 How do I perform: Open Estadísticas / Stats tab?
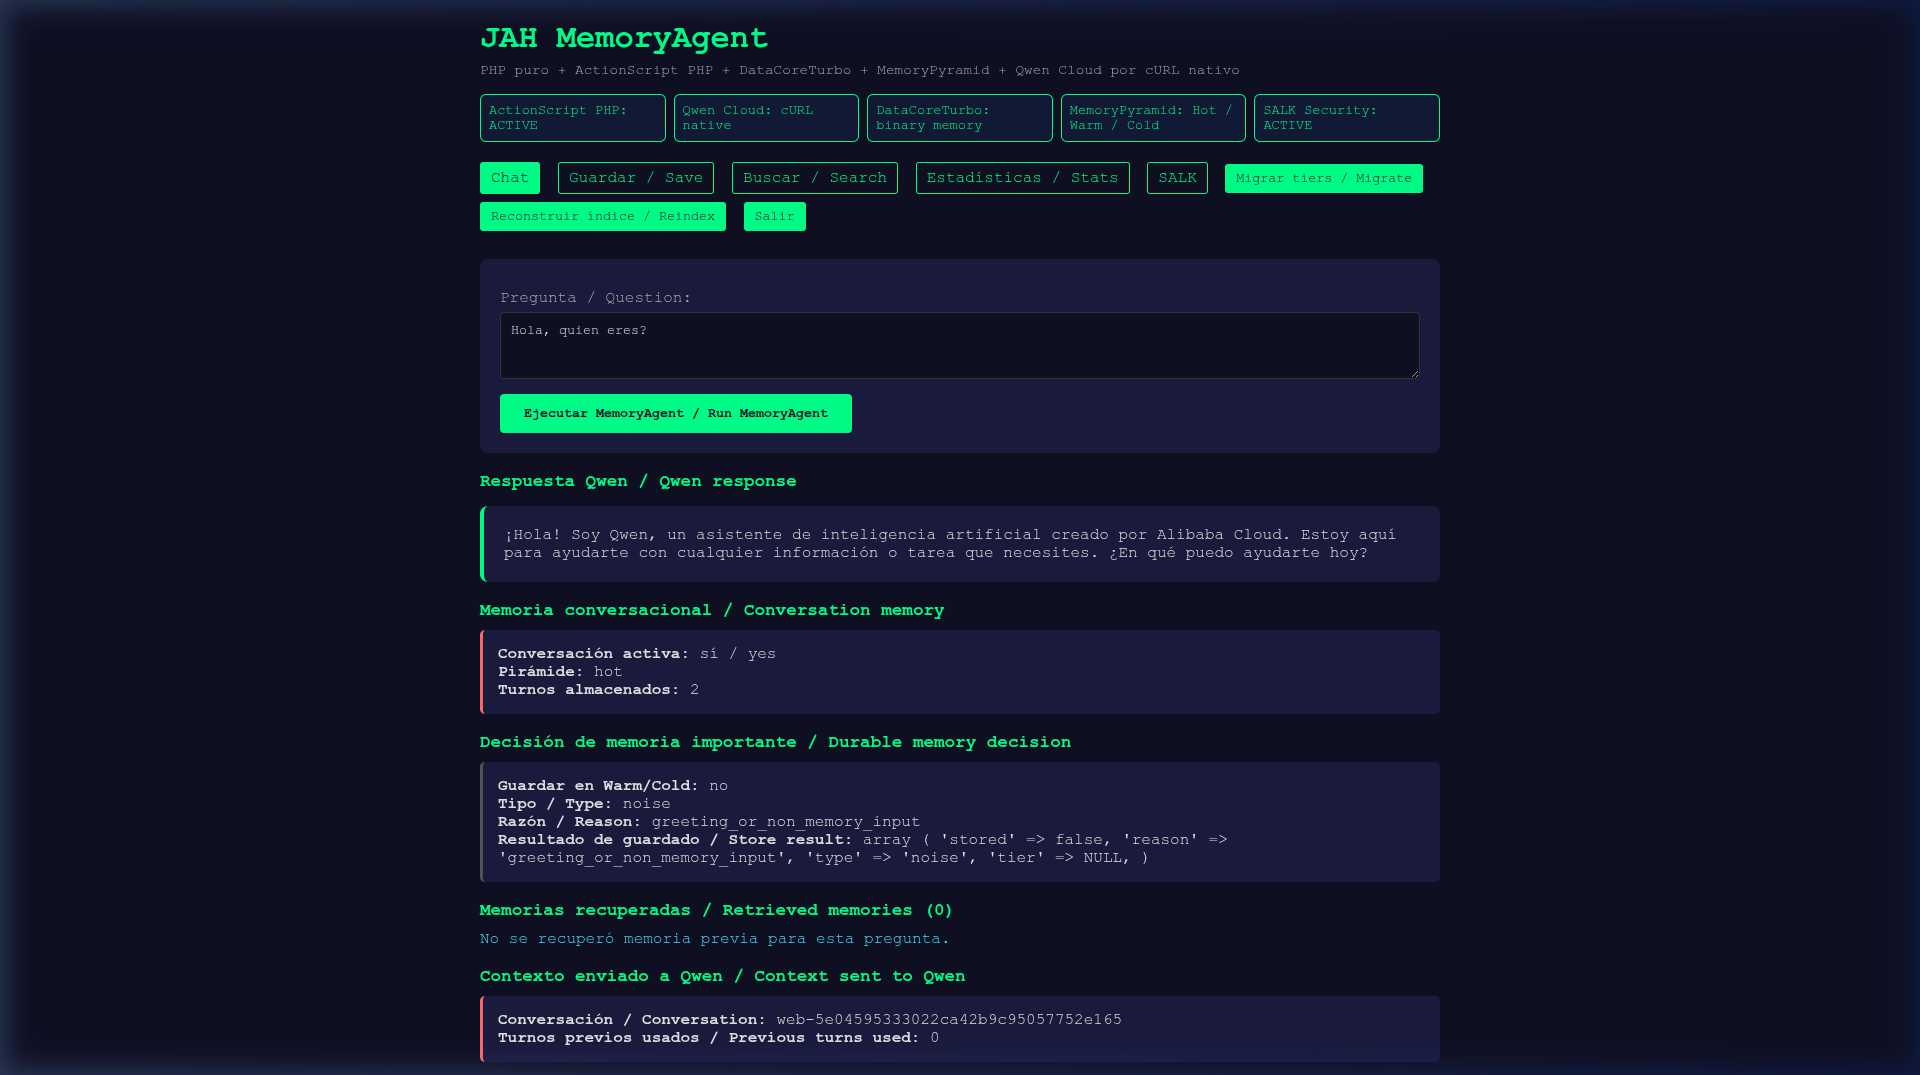coord(1022,178)
